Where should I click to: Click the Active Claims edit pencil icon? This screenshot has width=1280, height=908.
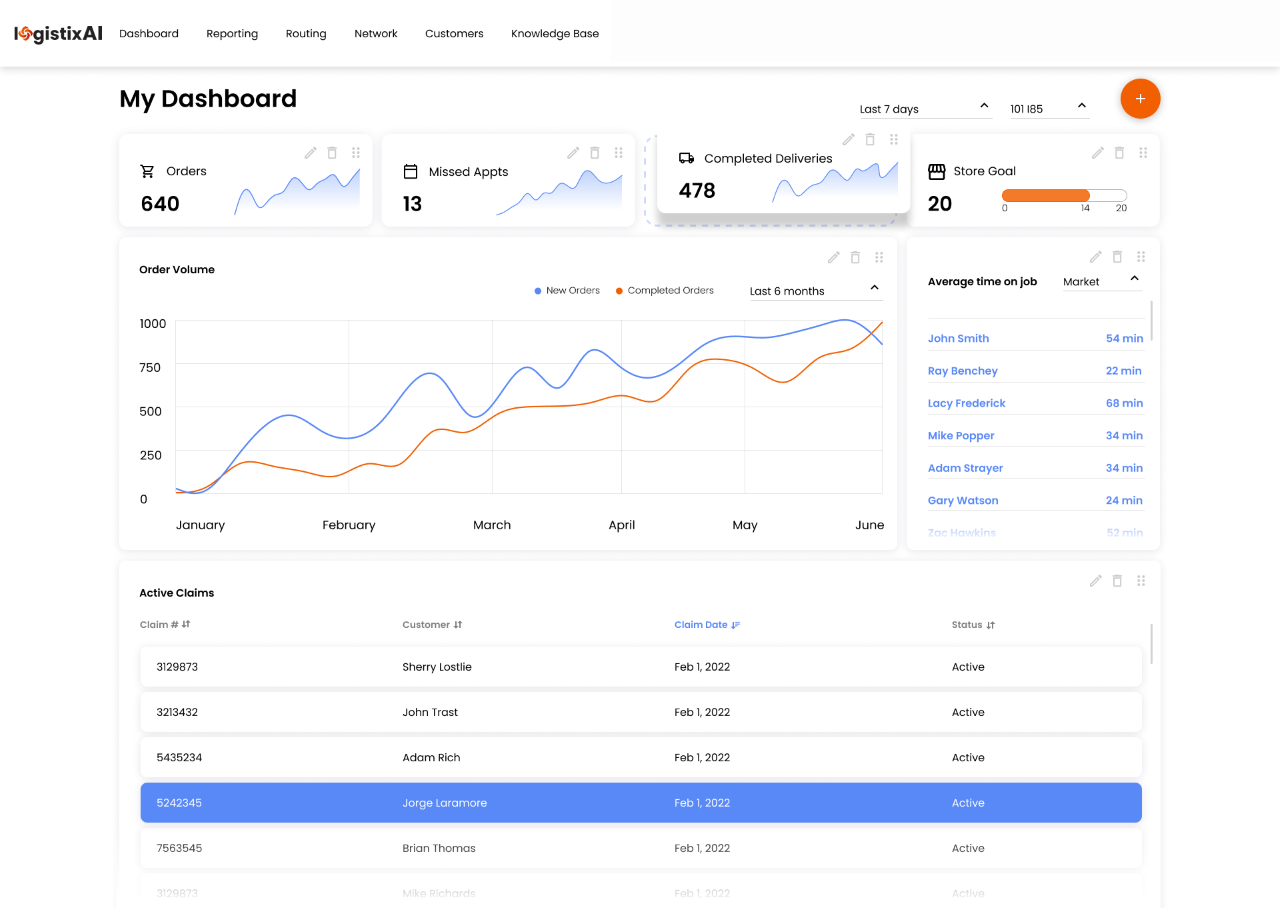pos(1095,581)
